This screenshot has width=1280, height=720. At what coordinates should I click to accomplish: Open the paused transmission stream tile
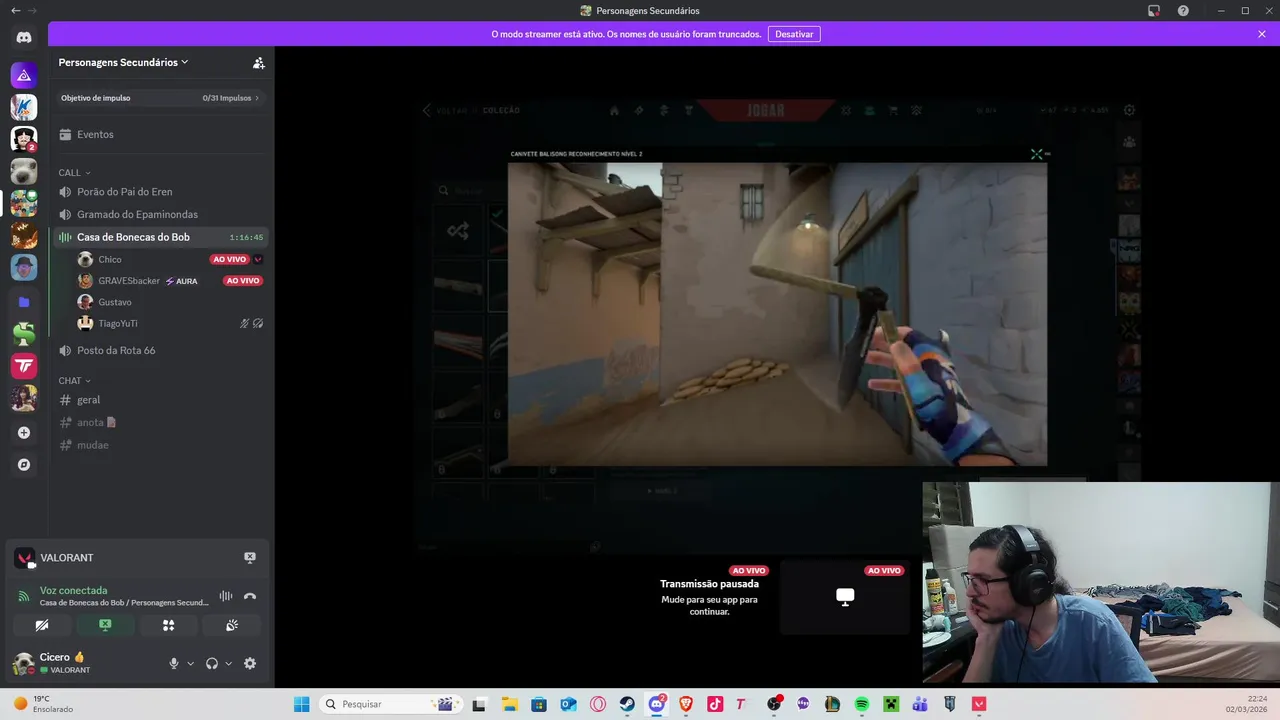coord(709,597)
